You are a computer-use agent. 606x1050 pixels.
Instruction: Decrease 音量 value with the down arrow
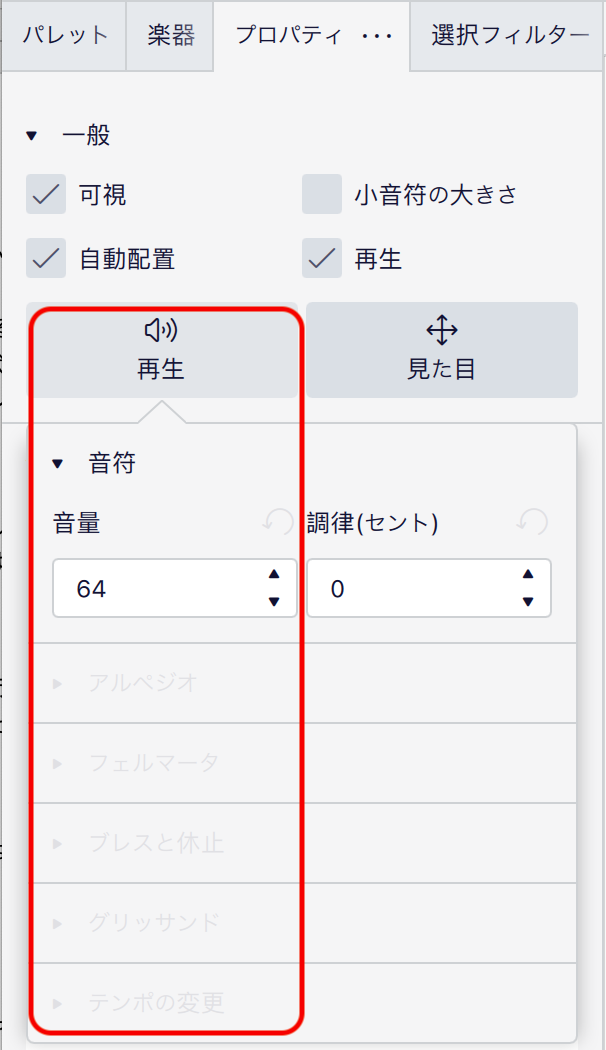click(x=275, y=601)
